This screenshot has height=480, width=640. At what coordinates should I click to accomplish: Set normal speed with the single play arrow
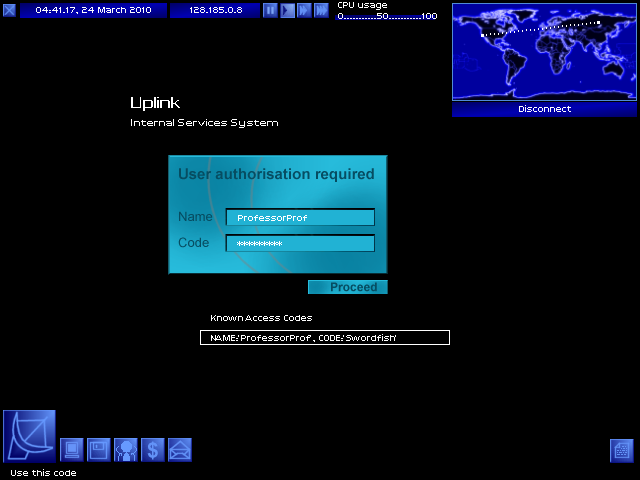(x=287, y=10)
